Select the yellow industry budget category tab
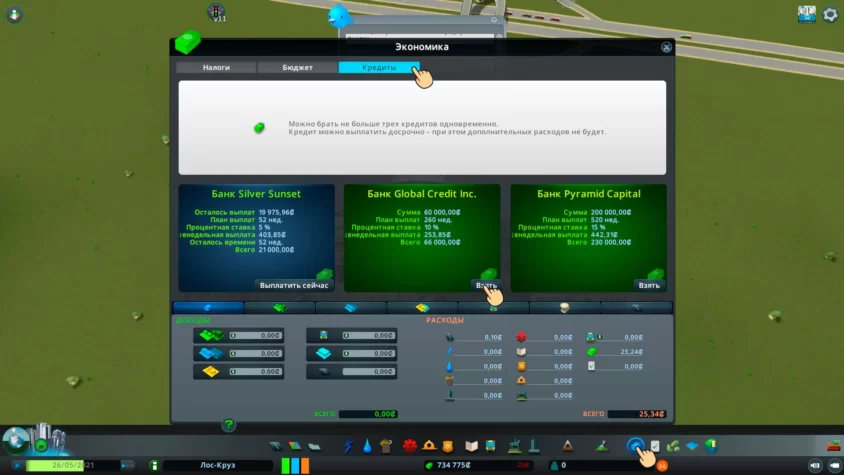 (x=422, y=308)
